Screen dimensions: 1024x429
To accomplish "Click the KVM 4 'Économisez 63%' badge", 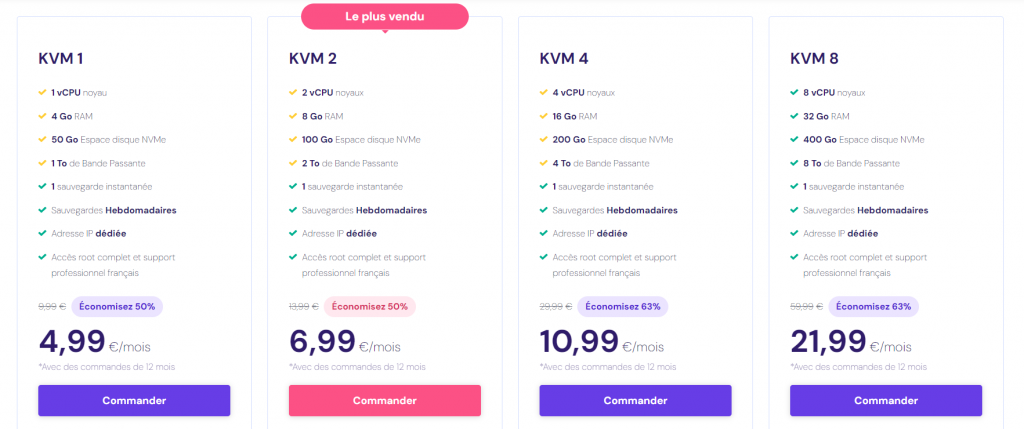I will [x=623, y=306].
